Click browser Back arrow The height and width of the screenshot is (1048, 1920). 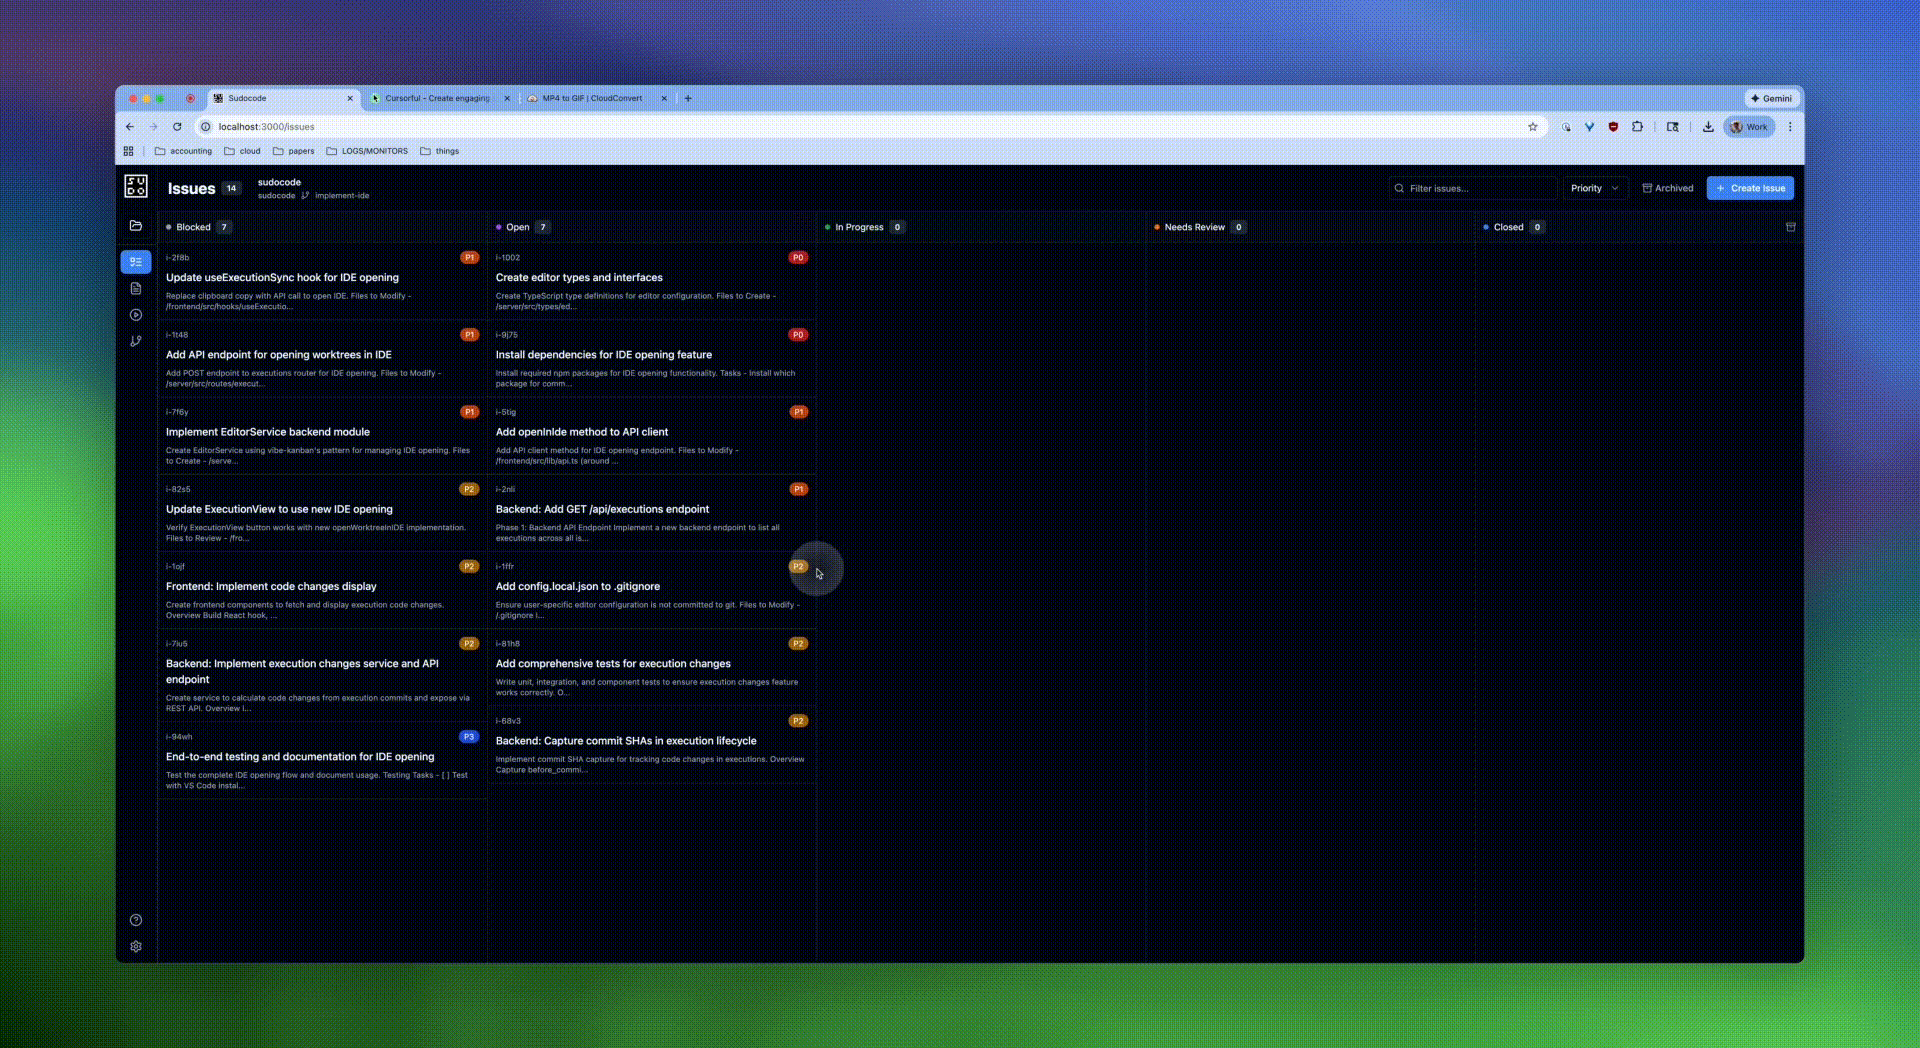(130, 127)
